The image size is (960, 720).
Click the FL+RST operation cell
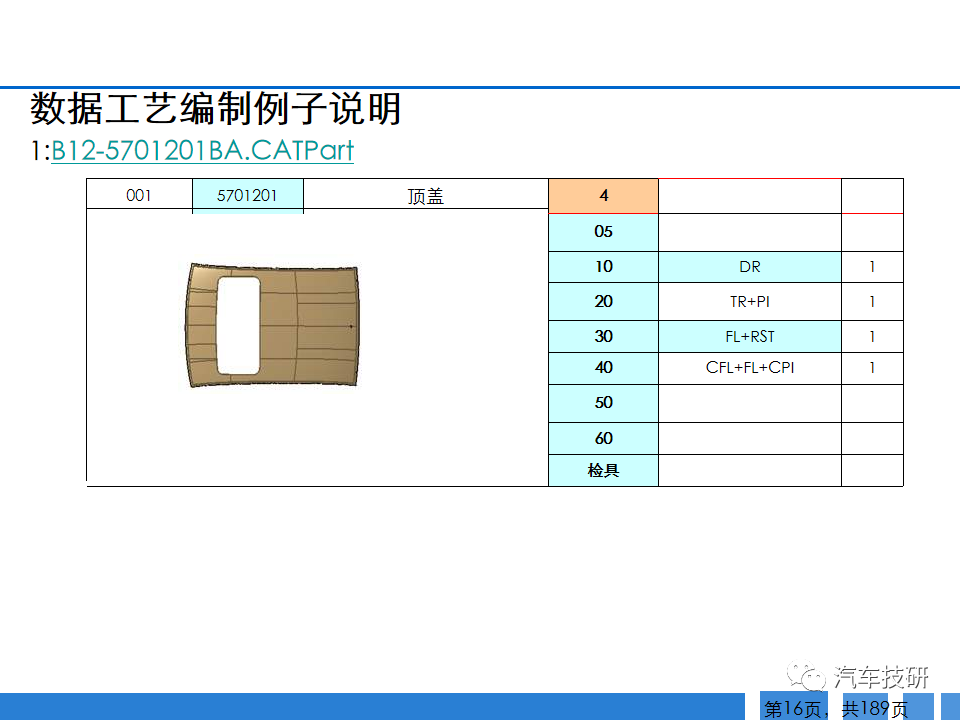tap(750, 336)
